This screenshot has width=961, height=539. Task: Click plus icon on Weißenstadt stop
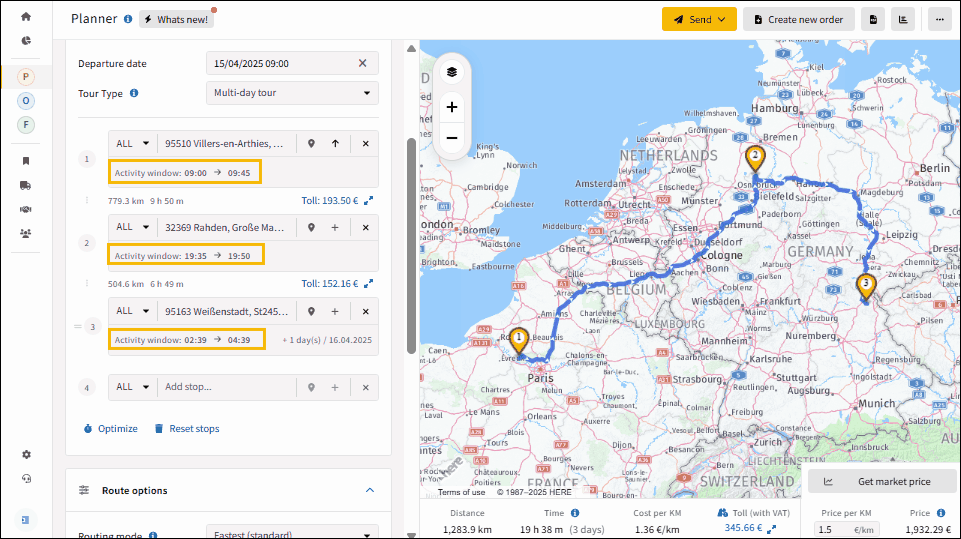335,312
